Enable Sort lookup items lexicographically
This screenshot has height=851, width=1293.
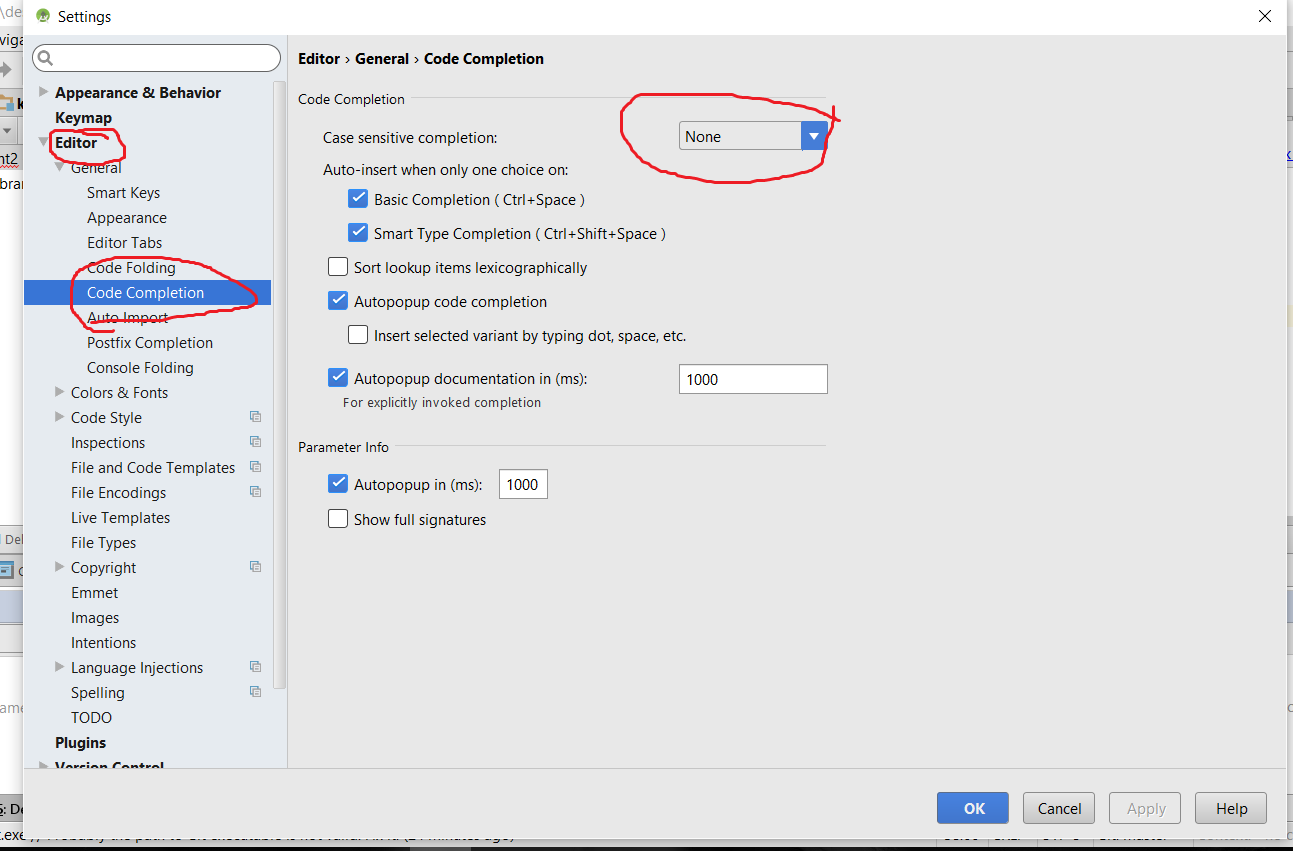[x=338, y=268]
